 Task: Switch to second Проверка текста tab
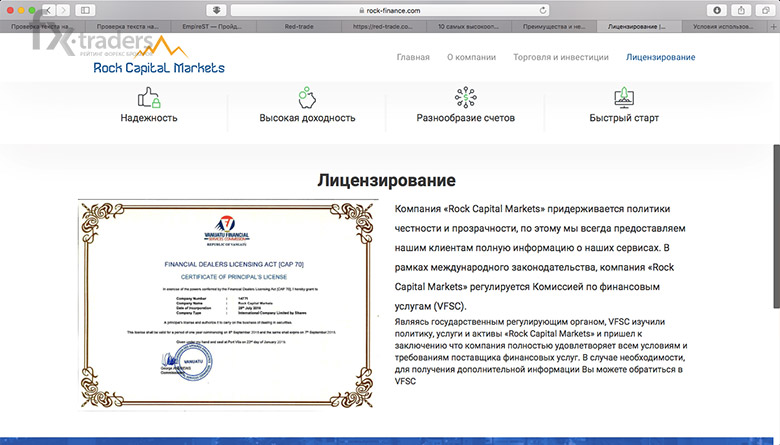[x=128, y=26]
